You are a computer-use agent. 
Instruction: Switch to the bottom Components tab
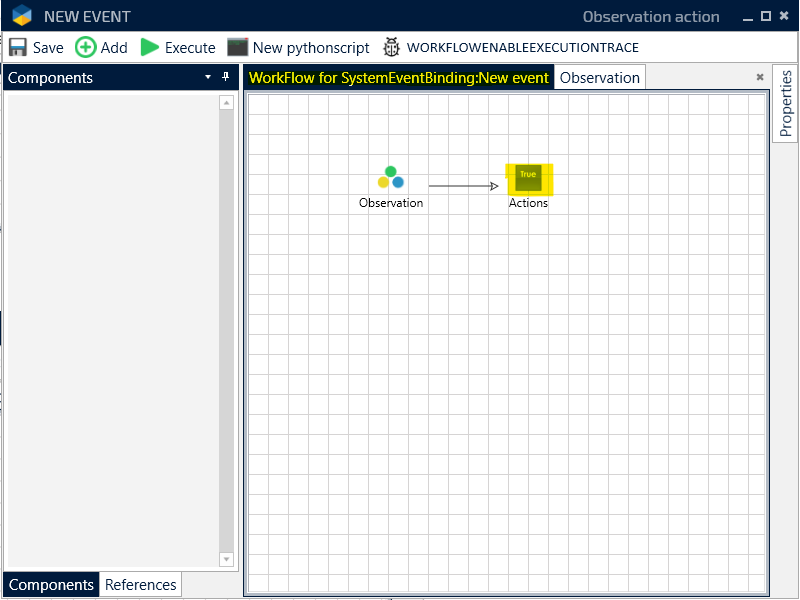[x=51, y=585]
